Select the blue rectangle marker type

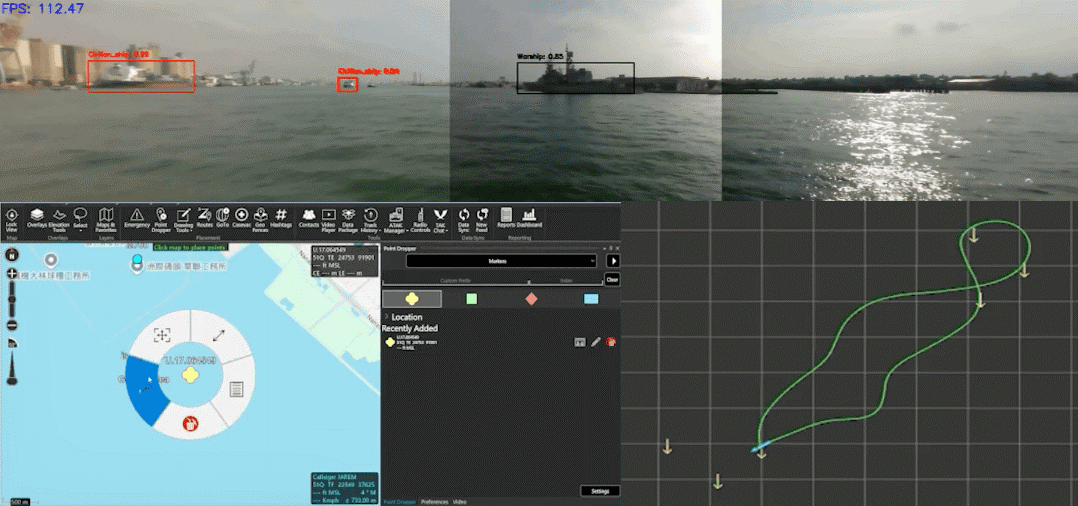pyautogui.click(x=590, y=299)
